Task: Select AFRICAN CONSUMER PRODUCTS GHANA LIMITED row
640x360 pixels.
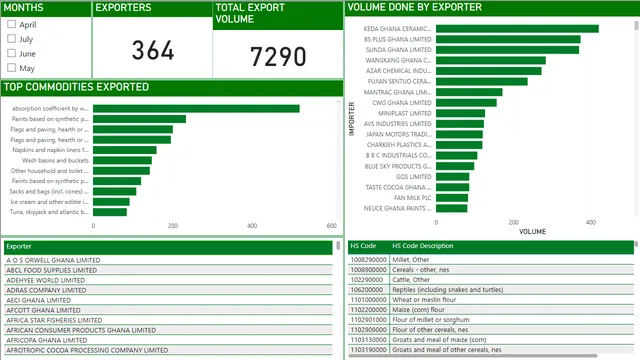Action: click(x=168, y=330)
